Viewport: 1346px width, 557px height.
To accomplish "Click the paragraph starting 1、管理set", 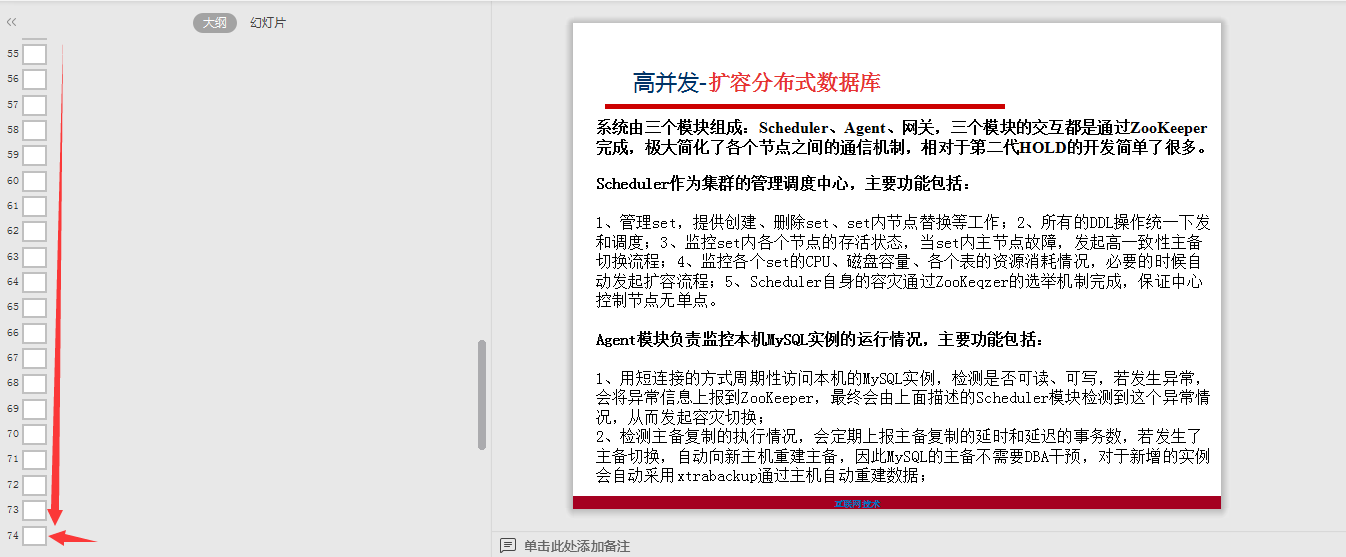I will point(903,260).
